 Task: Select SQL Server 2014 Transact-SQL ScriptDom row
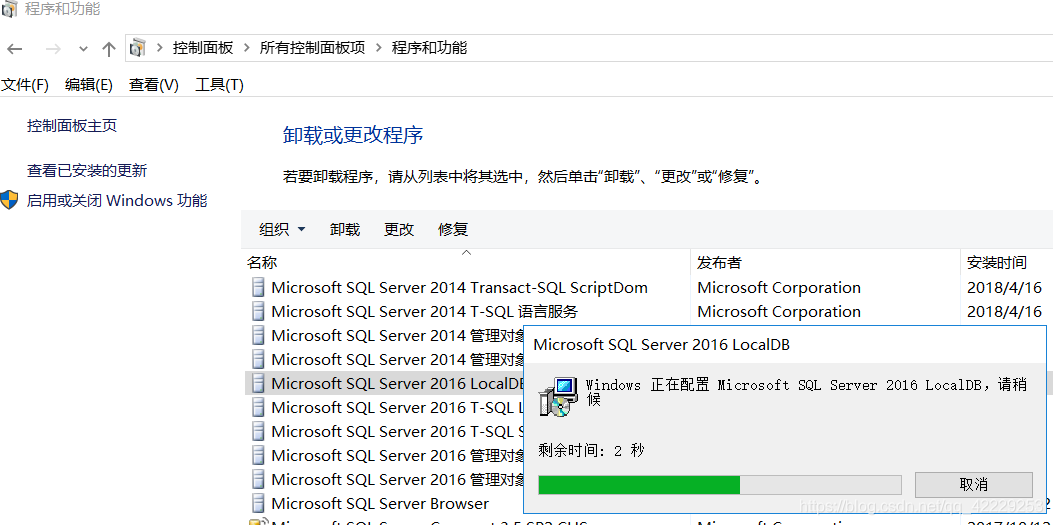pyautogui.click(x=648, y=288)
